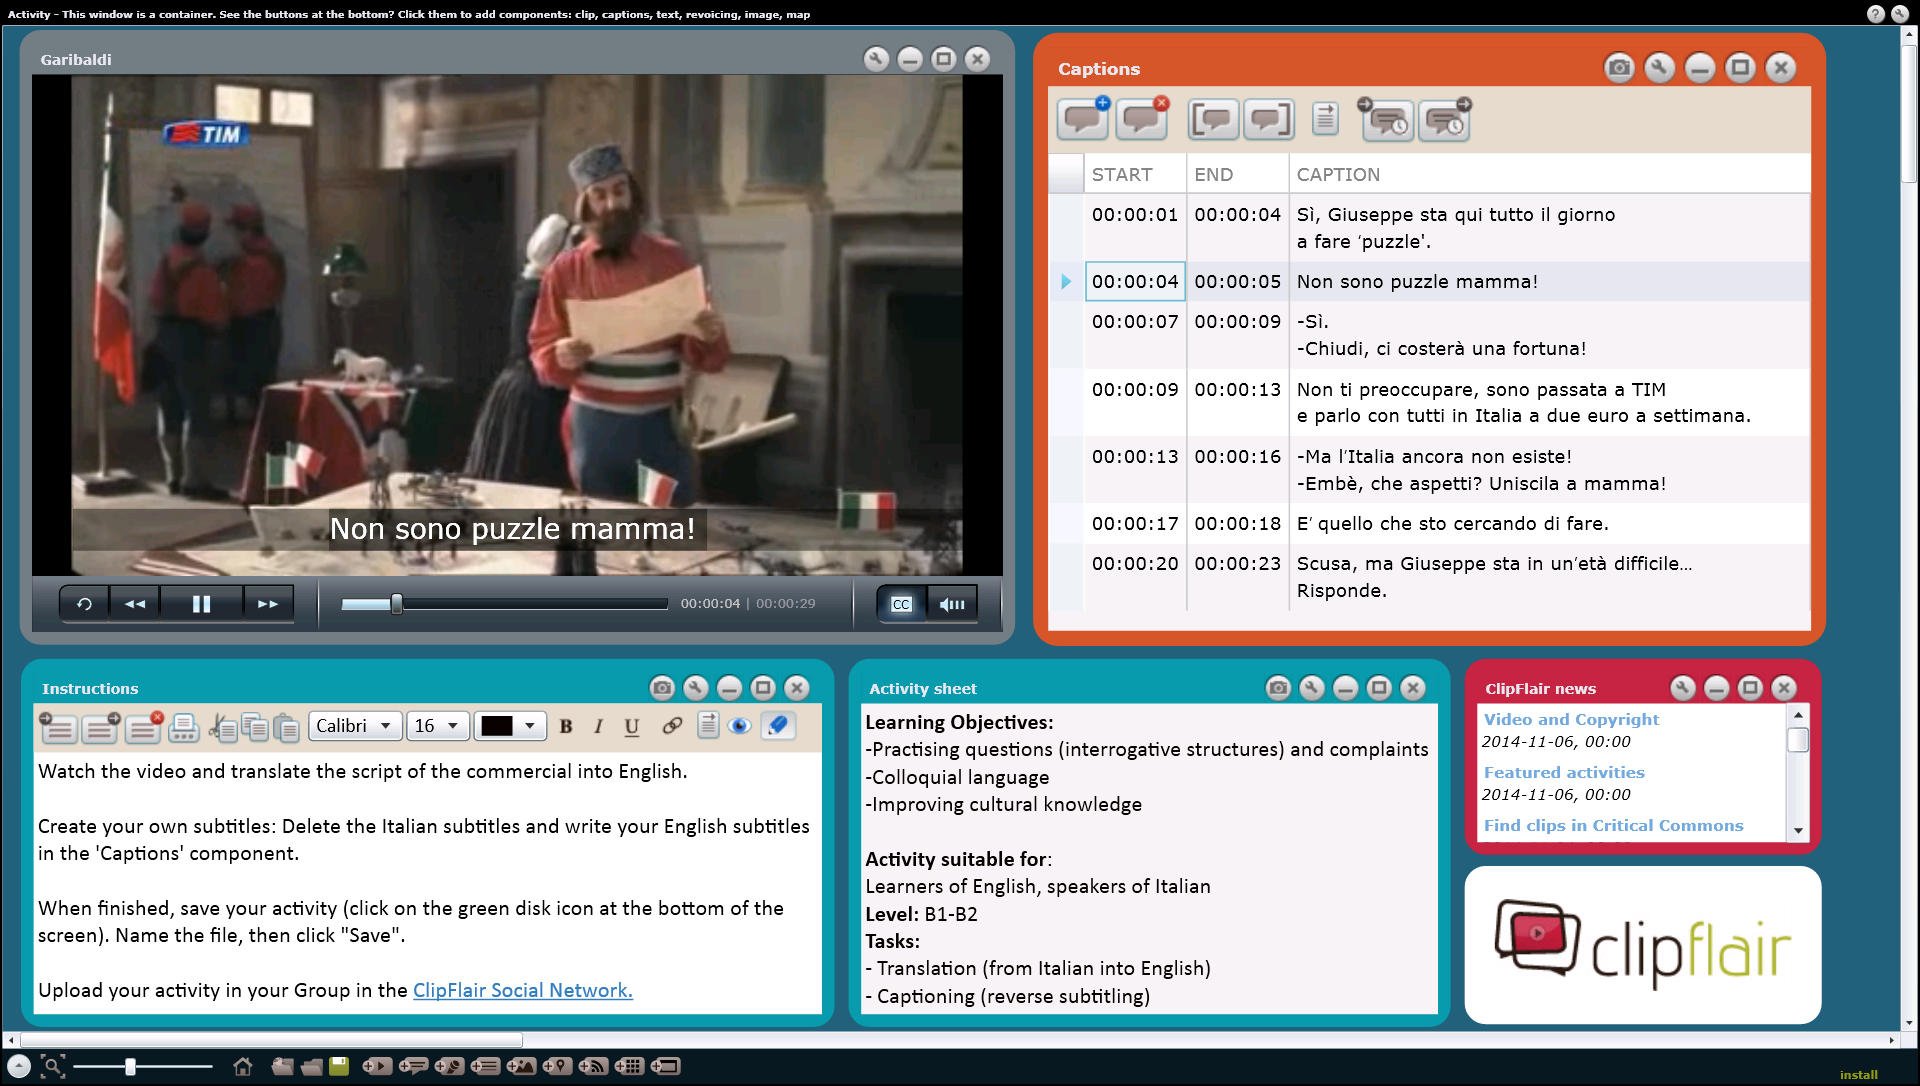Viewport: 1920px width, 1086px height.
Task: Open the black text color picker
Action: click(510, 726)
